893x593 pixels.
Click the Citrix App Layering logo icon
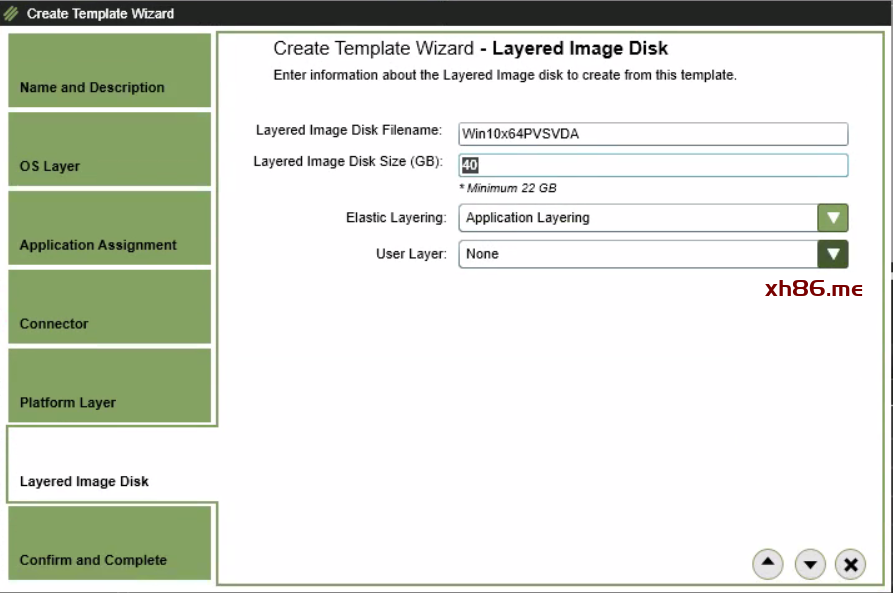[x=12, y=14]
